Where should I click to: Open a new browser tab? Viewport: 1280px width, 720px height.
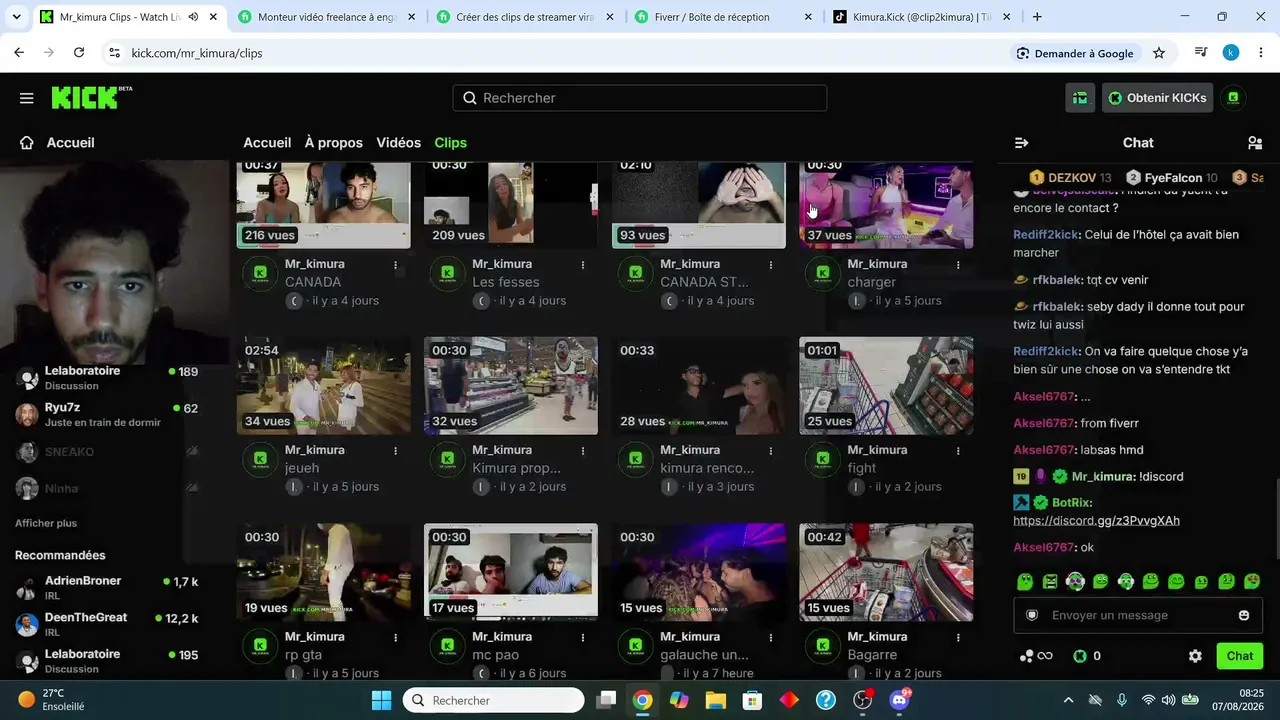click(1037, 17)
